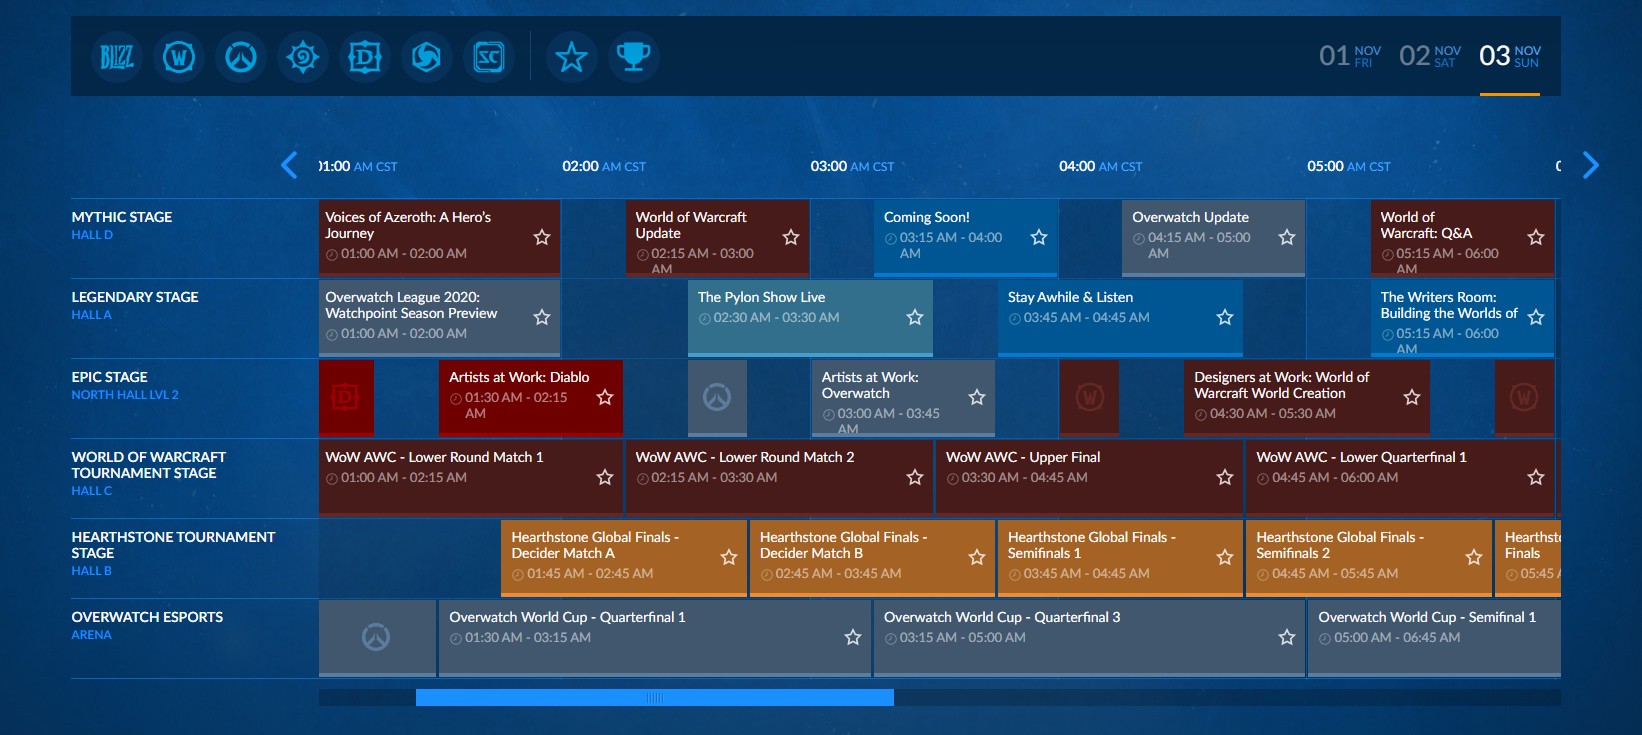Favorite WoW AWC Lower Round Match 2
This screenshot has width=1642, height=735.
[x=915, y=478]
